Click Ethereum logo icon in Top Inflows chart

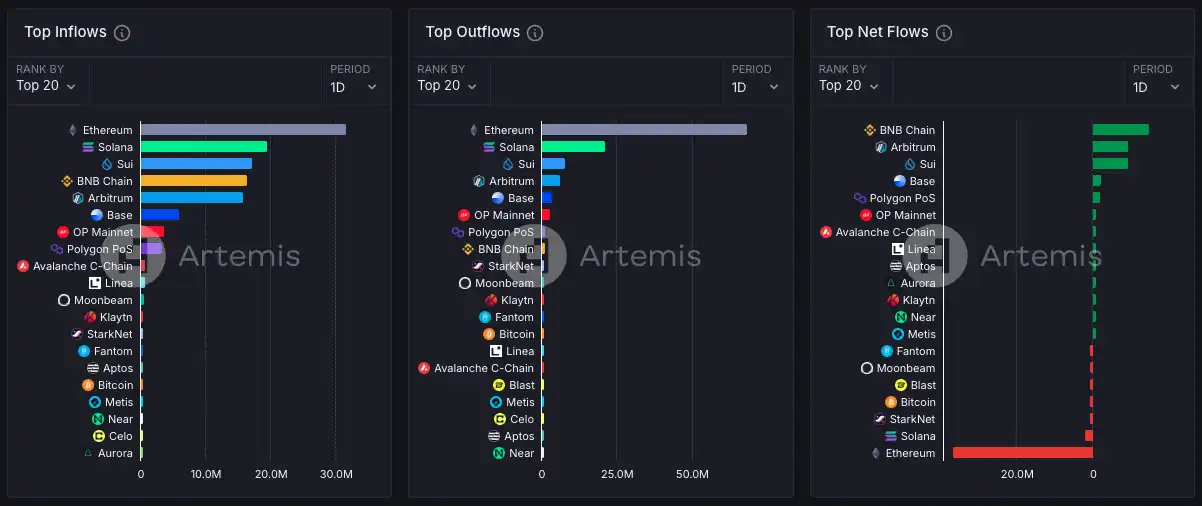(x=72, y=130)
